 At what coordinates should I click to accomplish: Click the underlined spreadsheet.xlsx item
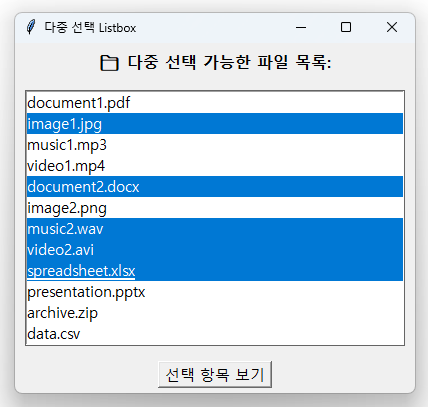pyautogui.click(x=215, y=271)
